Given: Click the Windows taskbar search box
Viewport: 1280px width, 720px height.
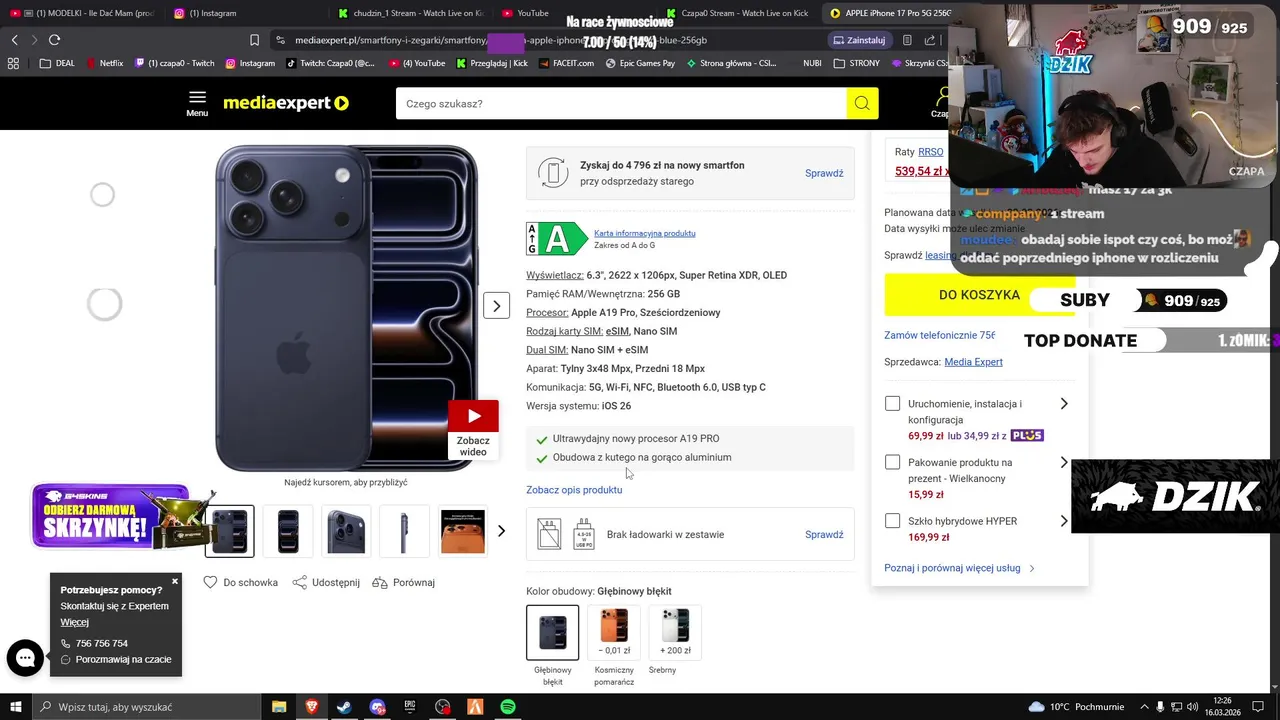Looking at the screenshot, I should (145, 707).
